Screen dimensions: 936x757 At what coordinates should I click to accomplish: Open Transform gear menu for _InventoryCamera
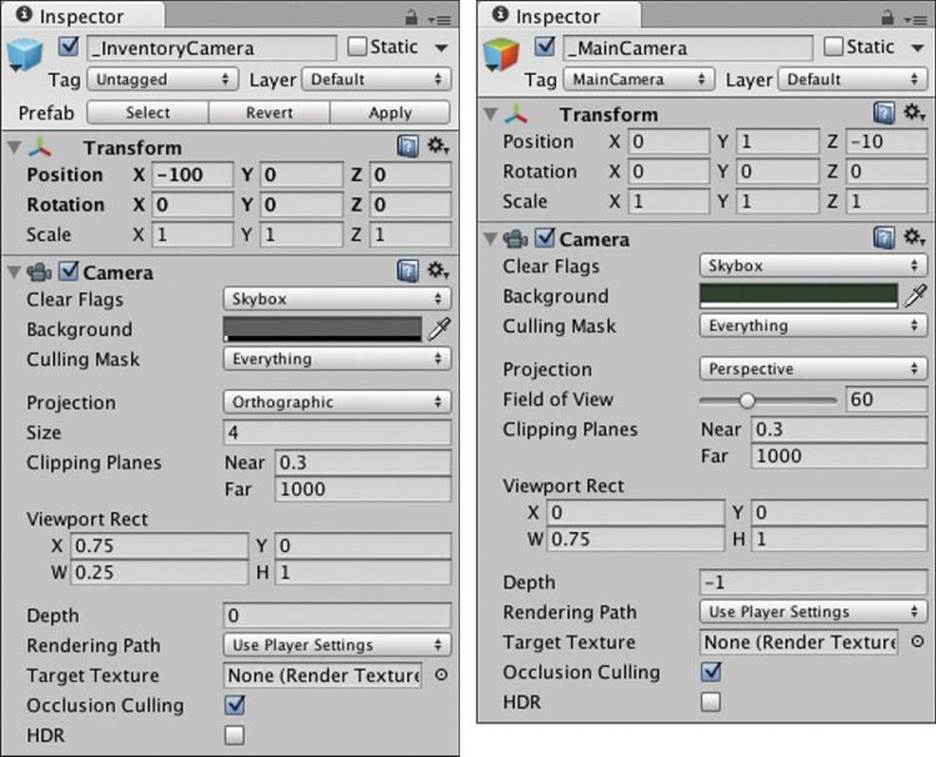coord(438,146)
